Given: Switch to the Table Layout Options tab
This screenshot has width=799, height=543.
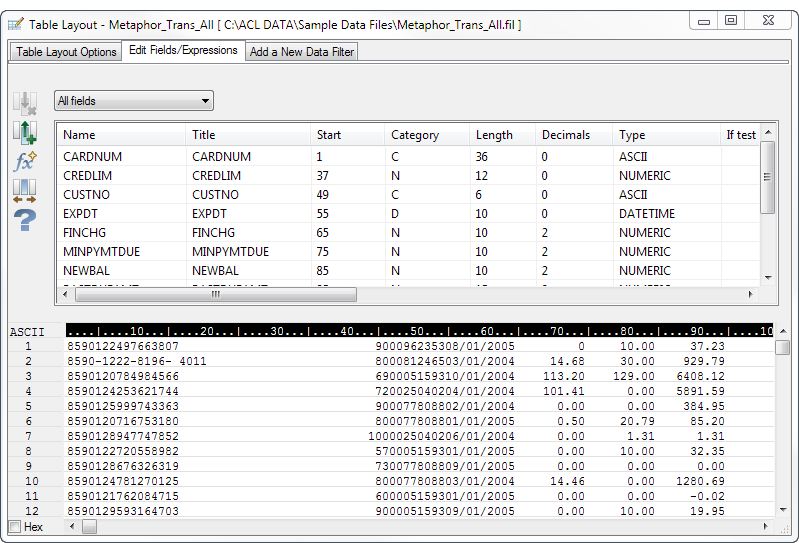Looking at the screenshot, I should pyautogui.click(x=66, y=52).
